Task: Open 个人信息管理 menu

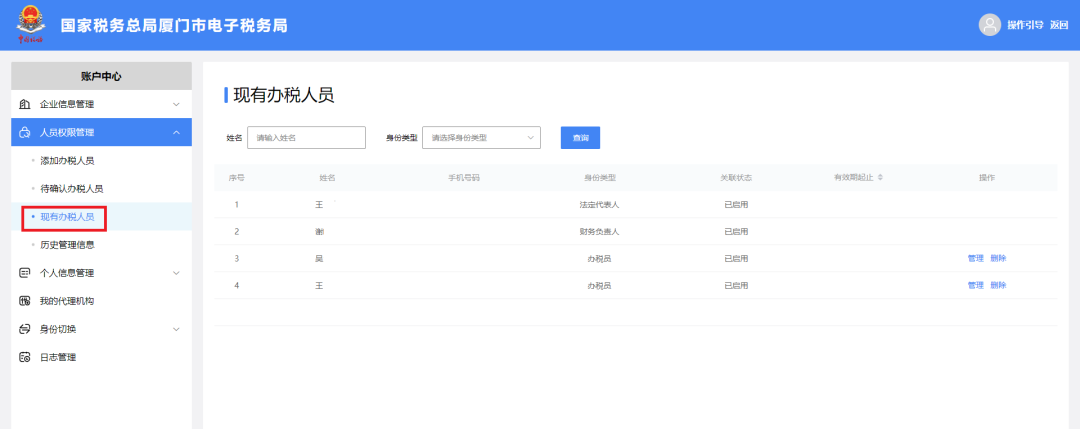Action: pos(101,273)
